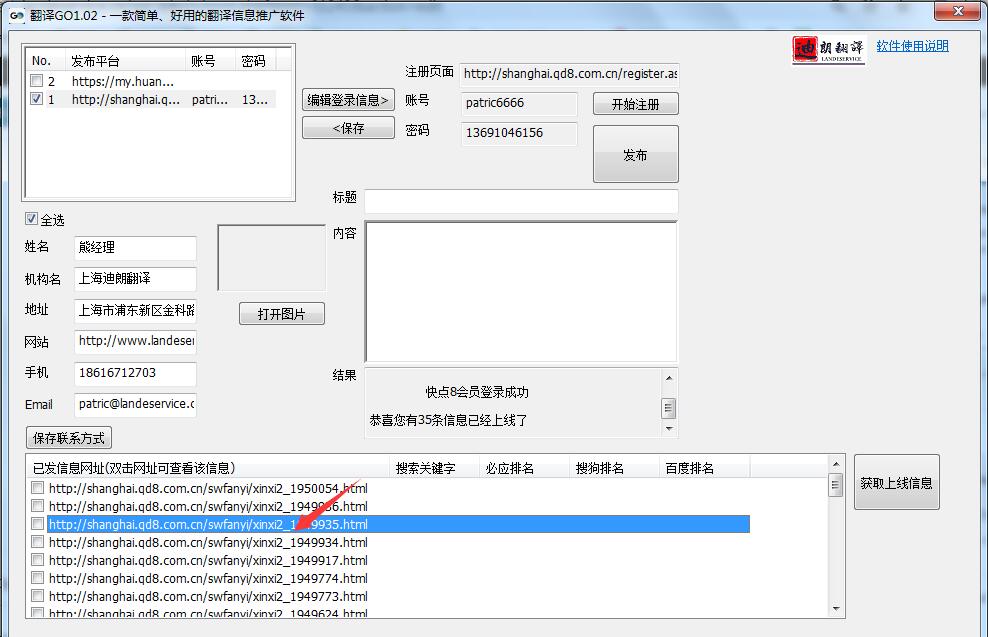Viewport: 988px width, 637px height.
Task: Select URL xinxi2_1949934.html
Action: 208,542
